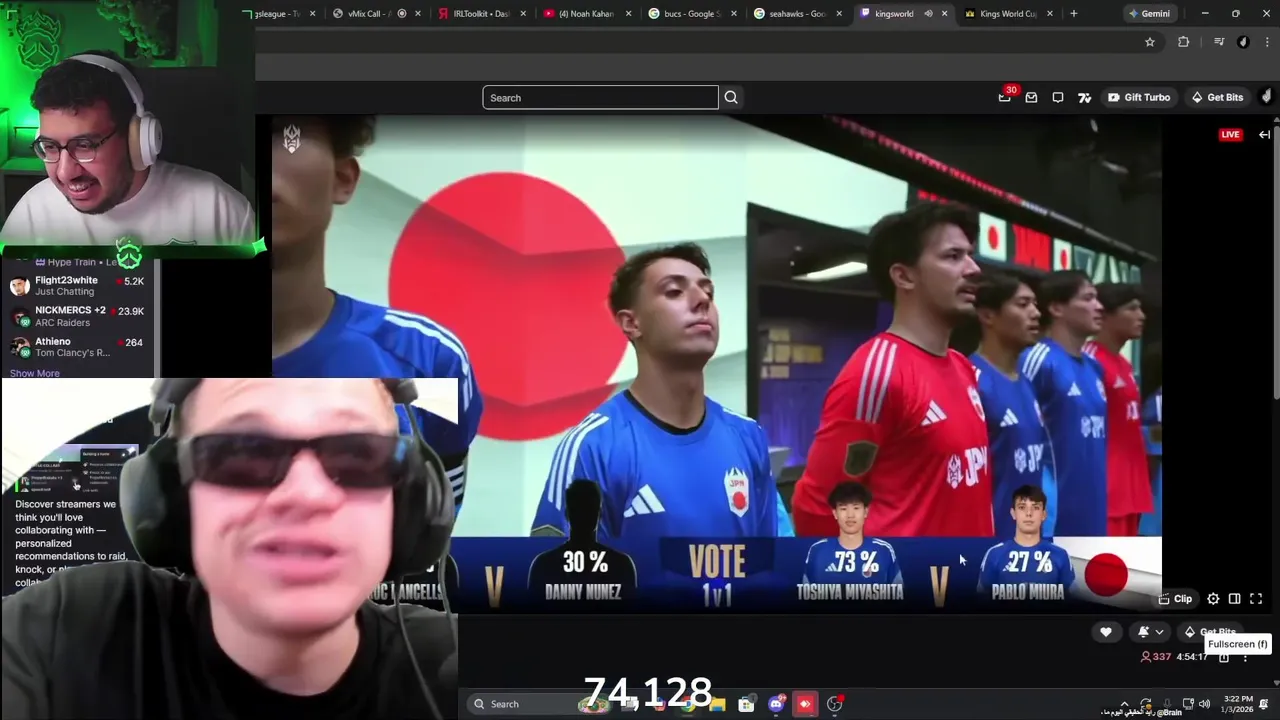Image resolution: width=1280 pixels, height=720 pixels.
Task: Open the notifications inbox icon
Action: [1031, 97]
